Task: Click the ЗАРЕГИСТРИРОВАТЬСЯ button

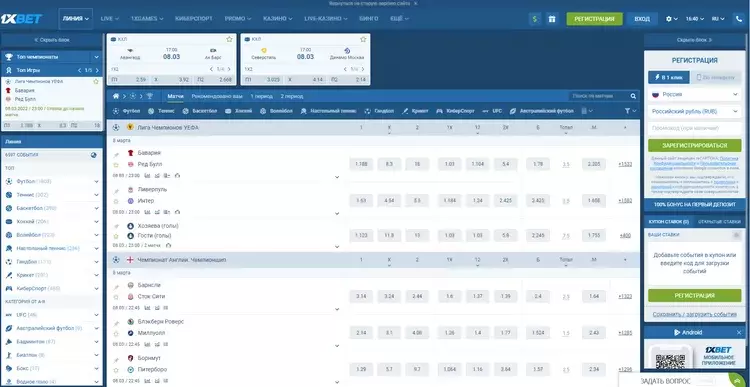Action: [x=695, y=145]
